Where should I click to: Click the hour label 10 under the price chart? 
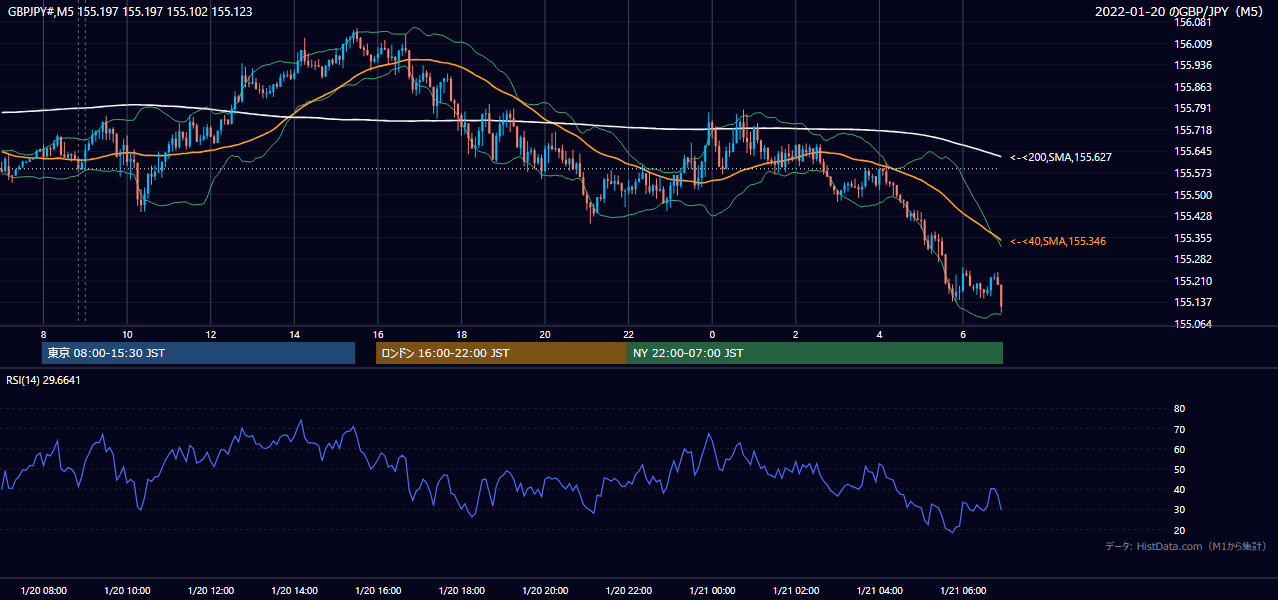[x=127, y=334]
